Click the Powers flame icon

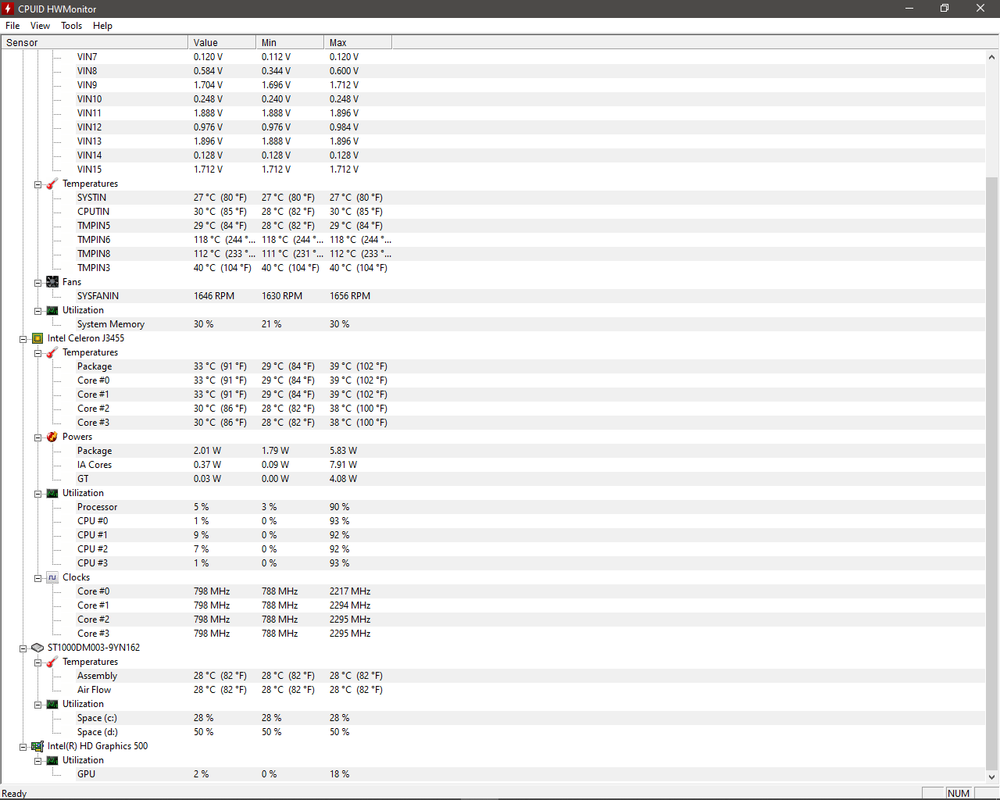(52, 437)
